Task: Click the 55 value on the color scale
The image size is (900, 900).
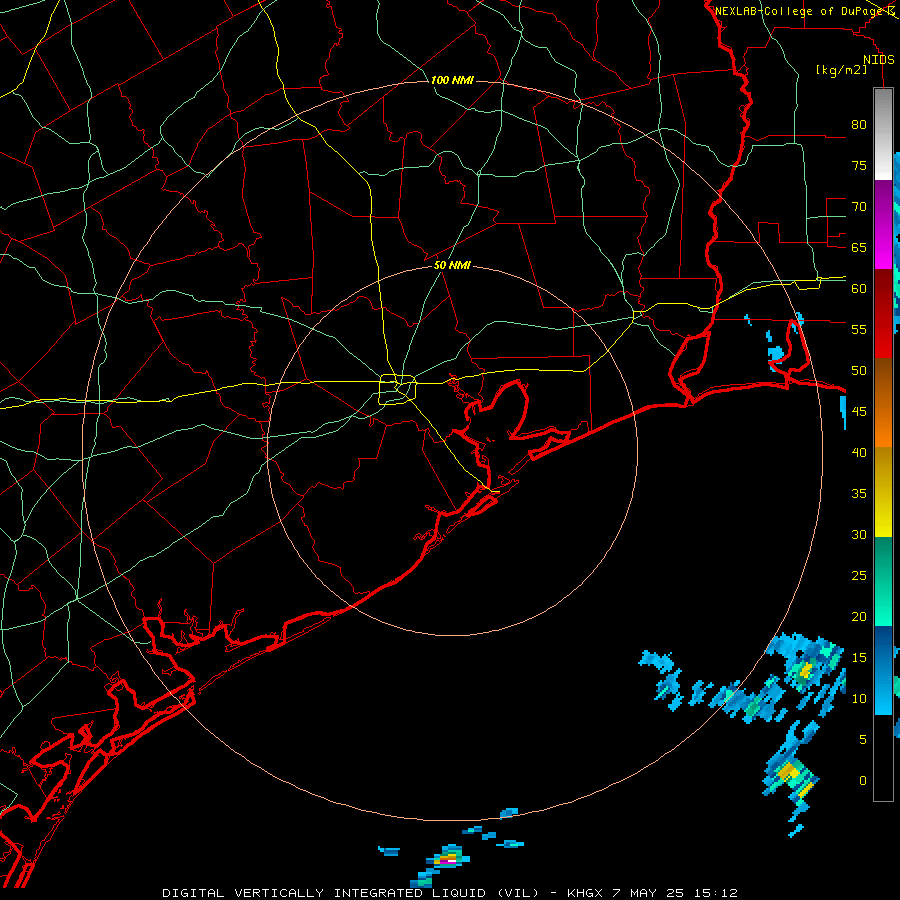Action: pyautogui.click(x=859, y=329)
